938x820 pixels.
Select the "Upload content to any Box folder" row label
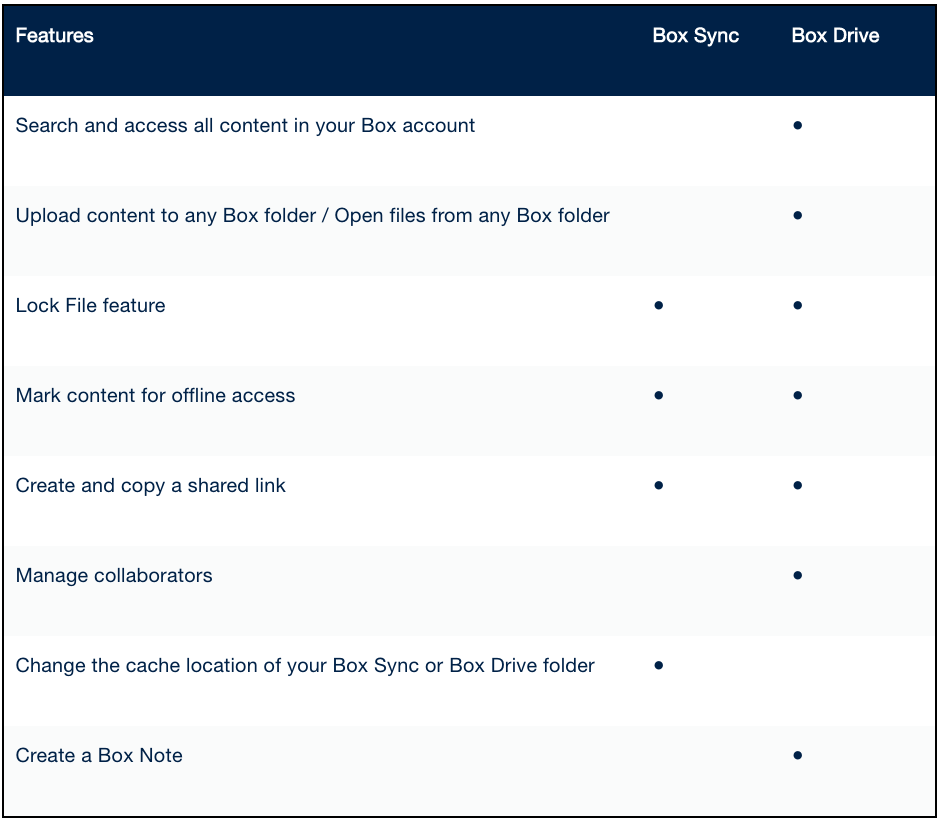click(313, 215)
